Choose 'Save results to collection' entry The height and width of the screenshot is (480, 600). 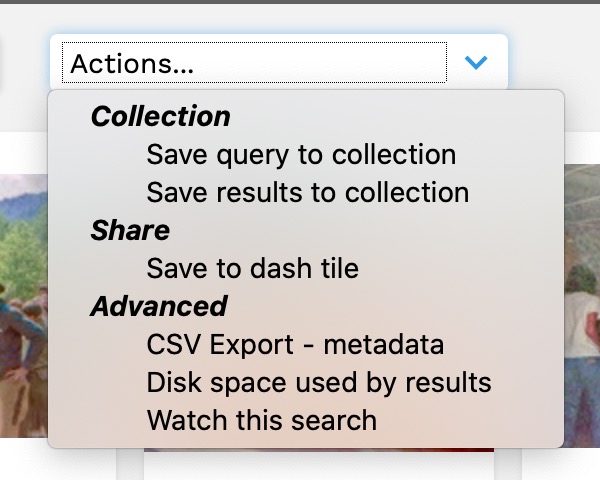click(x=307, y=192)
